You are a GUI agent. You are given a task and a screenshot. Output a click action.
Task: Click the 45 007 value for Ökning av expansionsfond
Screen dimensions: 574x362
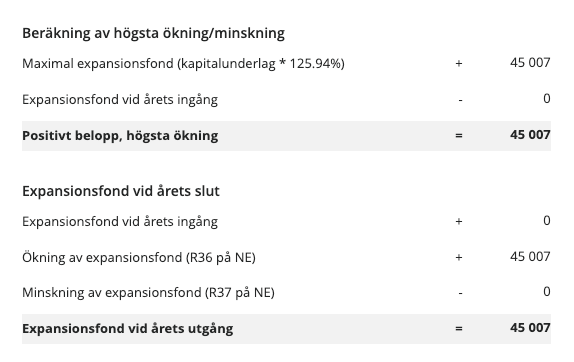pyautogui.click(x=530, y=257)
